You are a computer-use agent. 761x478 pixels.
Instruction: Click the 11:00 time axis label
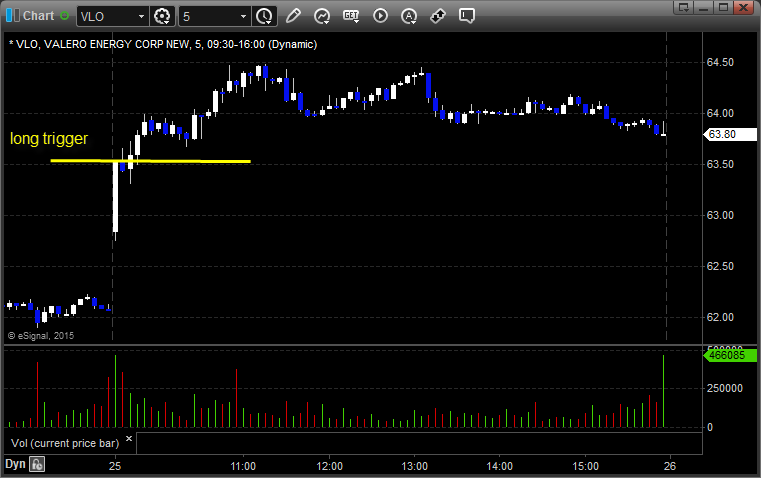[x=243, y=466]
